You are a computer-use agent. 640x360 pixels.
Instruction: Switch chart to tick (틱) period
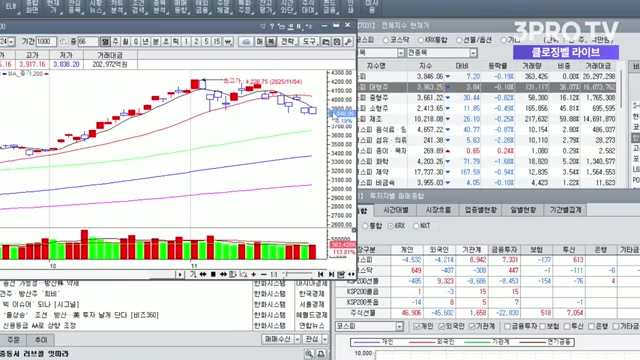pos(176,42)
